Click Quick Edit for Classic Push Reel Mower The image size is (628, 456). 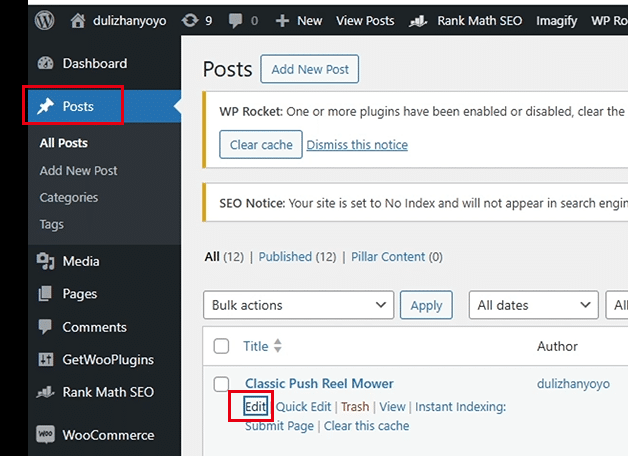pyautogui.click(x=303, y=407)
